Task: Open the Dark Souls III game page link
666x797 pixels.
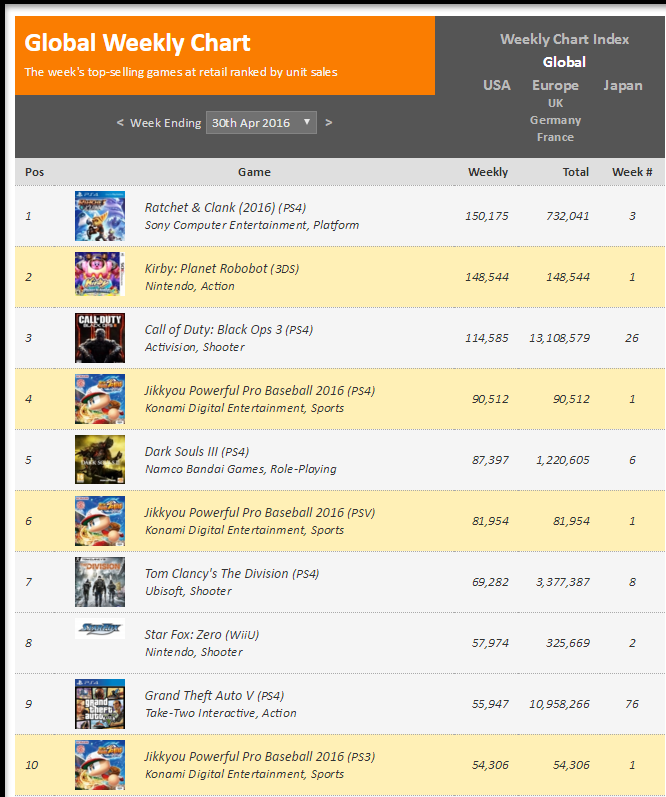Action: tap(181, 451)
